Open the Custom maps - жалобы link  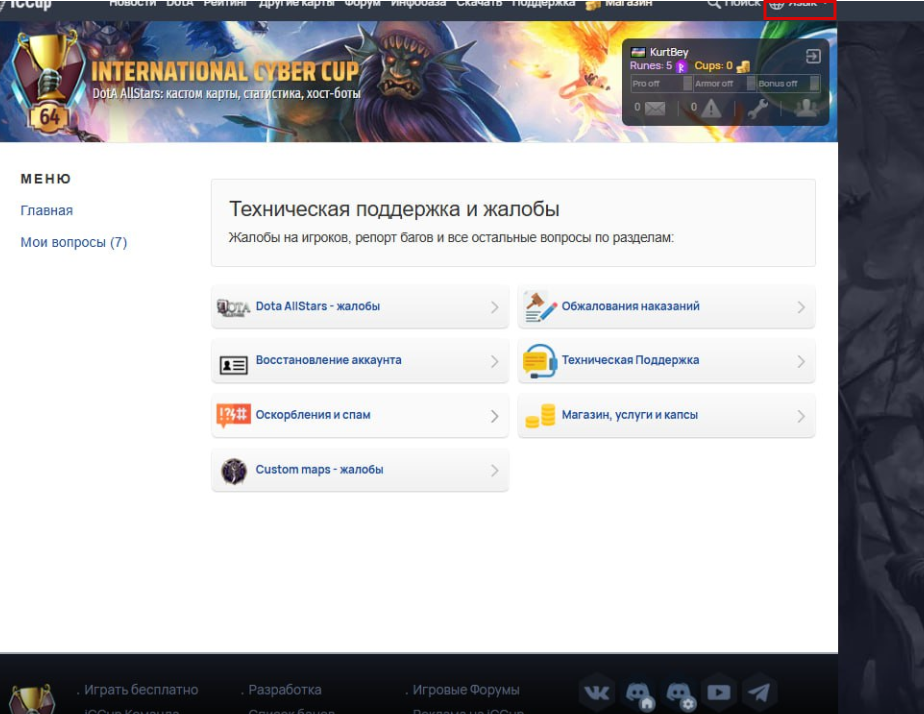tap(319, 470)
